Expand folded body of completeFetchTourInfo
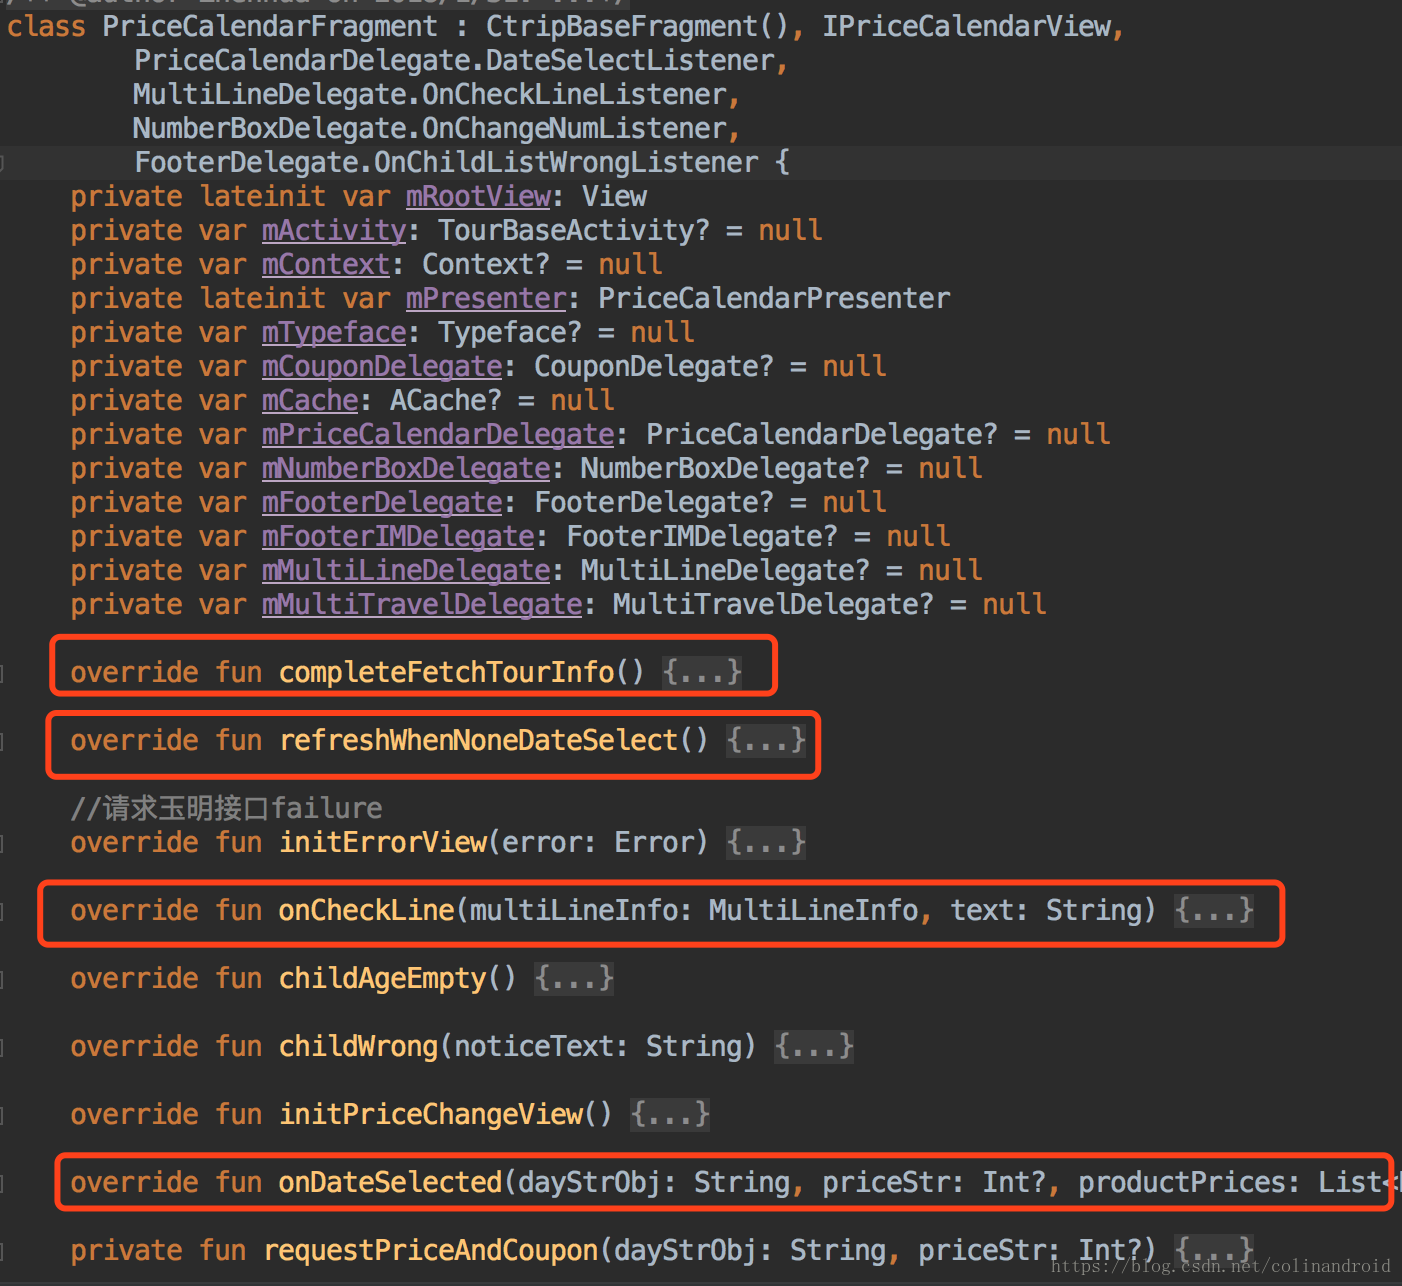1402x1286 pixels. (x=702, y=671)
